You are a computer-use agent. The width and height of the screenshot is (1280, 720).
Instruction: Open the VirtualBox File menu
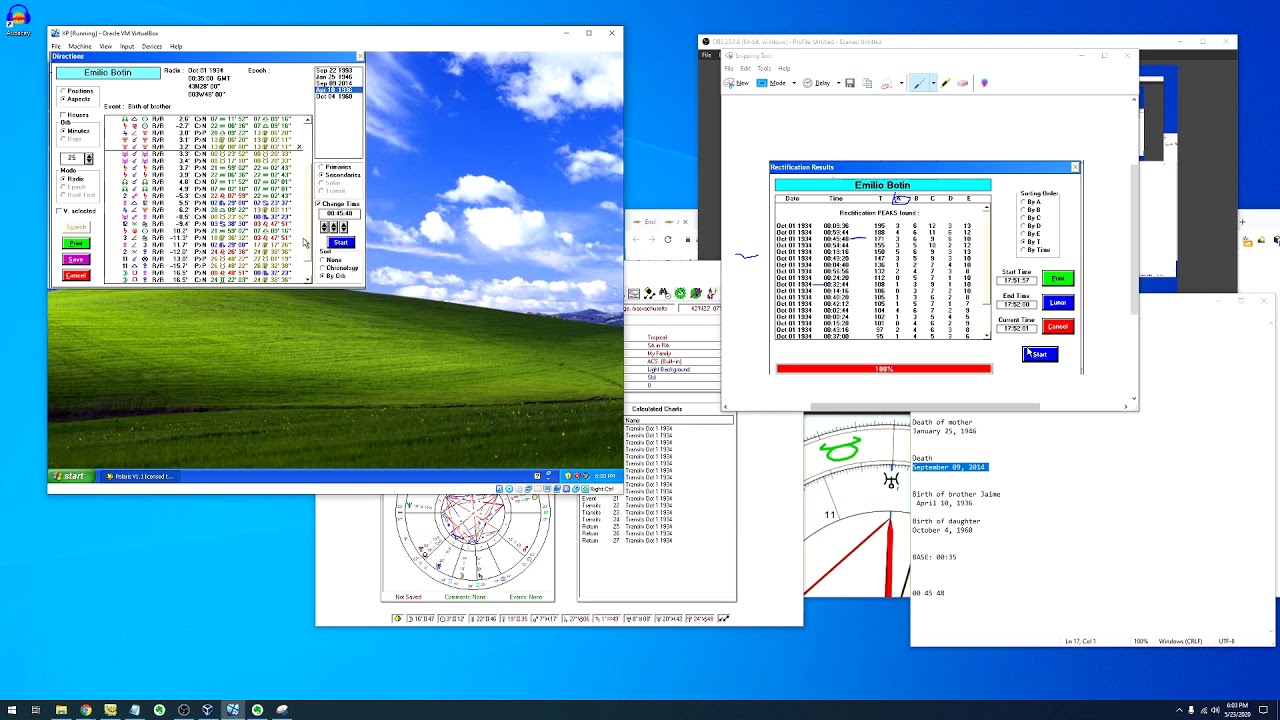click(56, 46)
